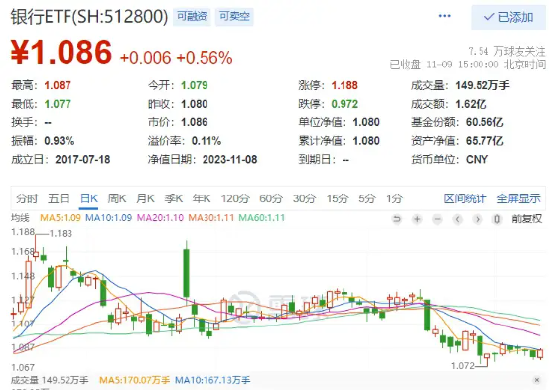
Task: Click the 均线 label
Action: (x=20, y=218)
